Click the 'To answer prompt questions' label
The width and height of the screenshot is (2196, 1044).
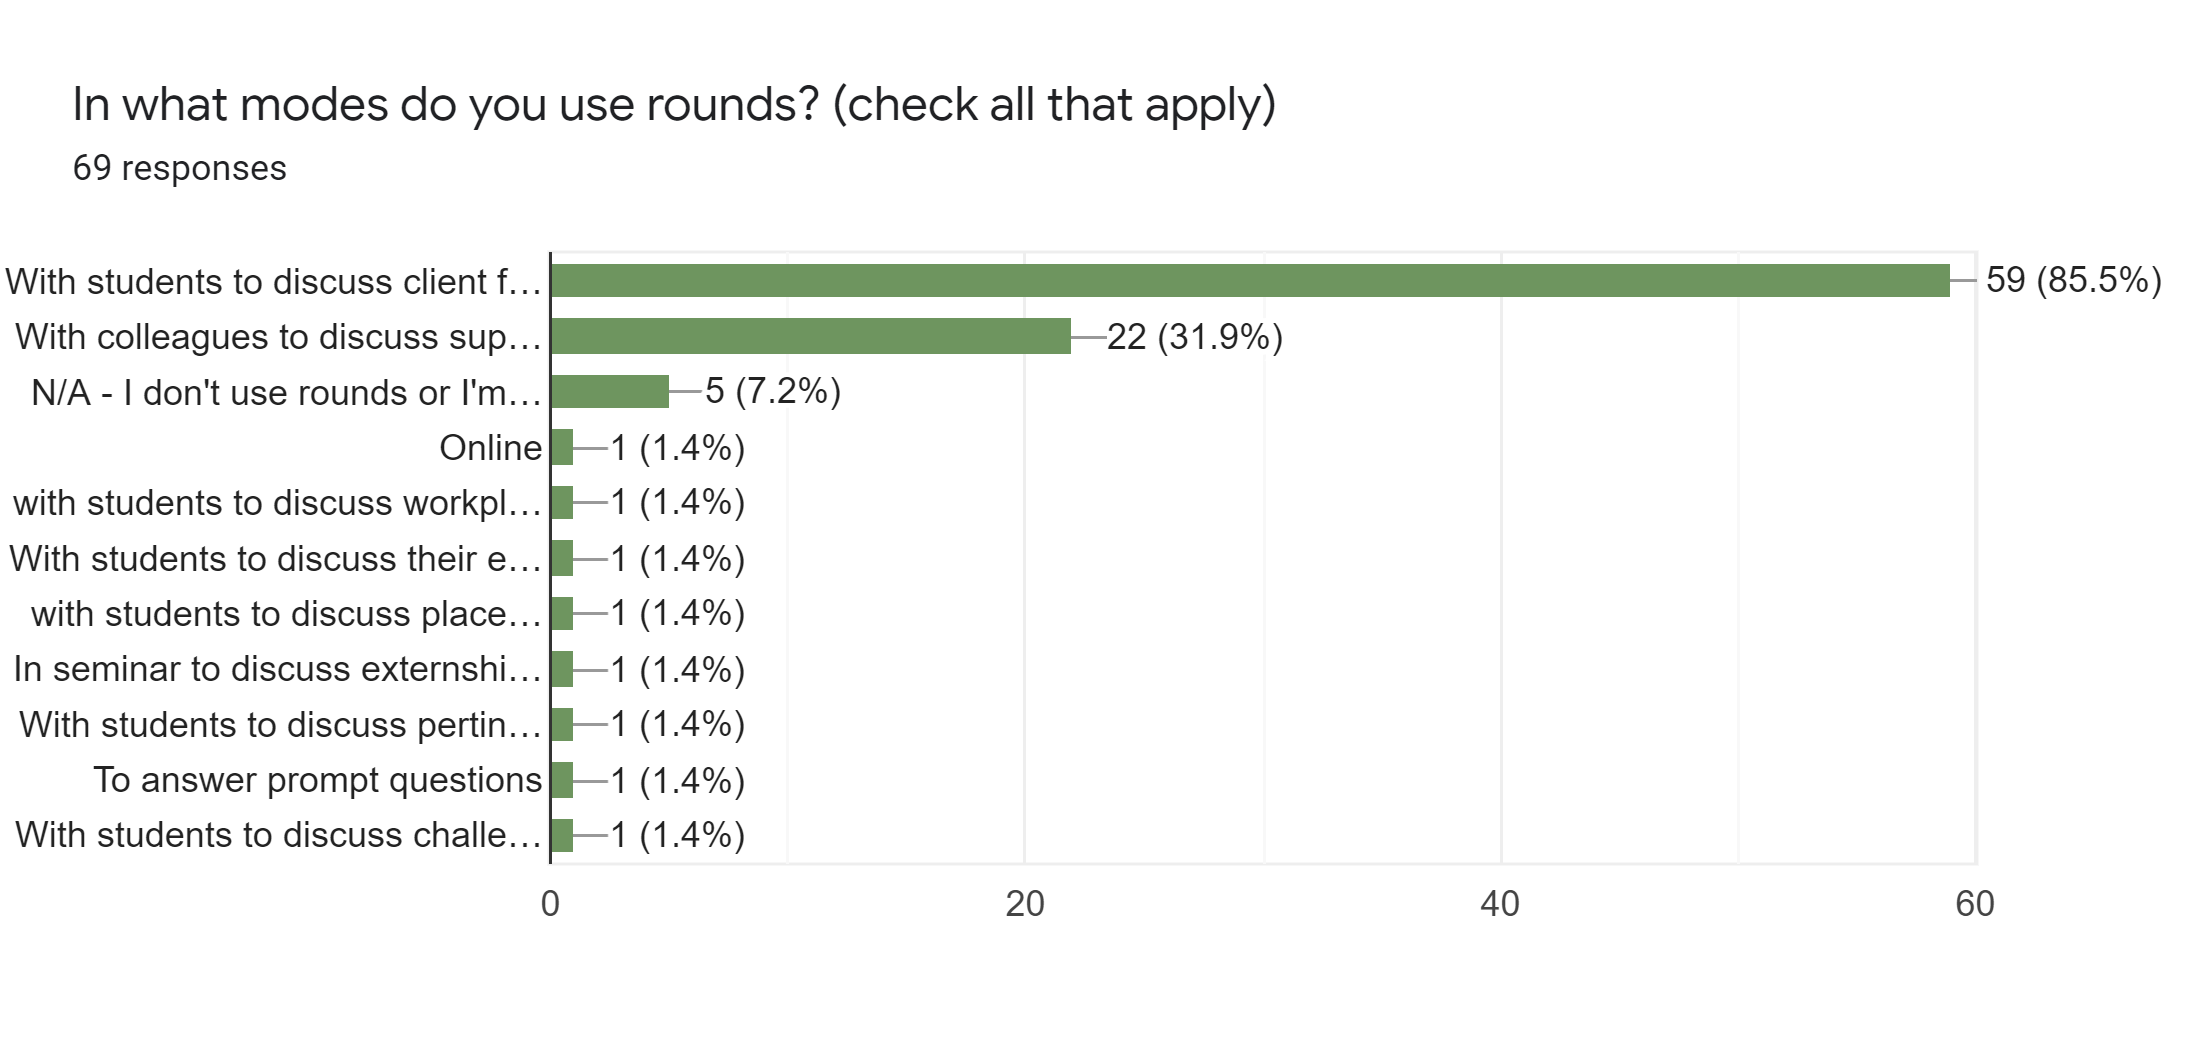[x=318, y=780]
